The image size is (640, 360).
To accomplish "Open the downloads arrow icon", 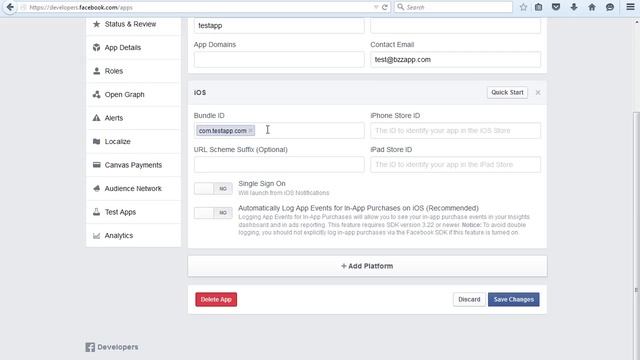I will (574, 7).
